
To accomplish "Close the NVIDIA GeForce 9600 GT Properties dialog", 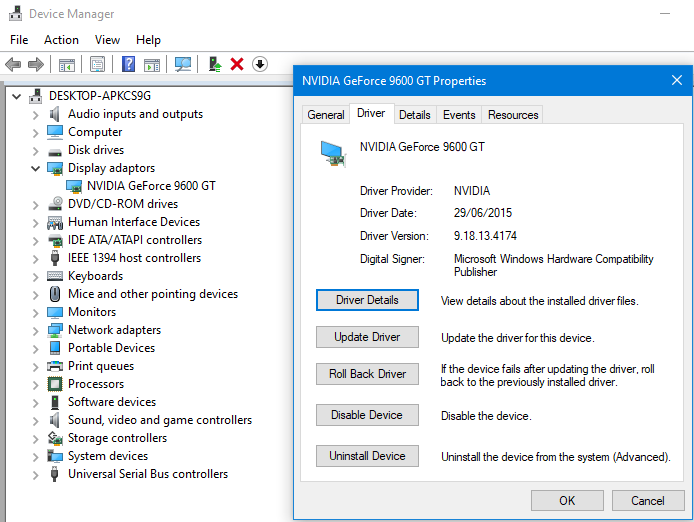I will [x=677, y=80].
